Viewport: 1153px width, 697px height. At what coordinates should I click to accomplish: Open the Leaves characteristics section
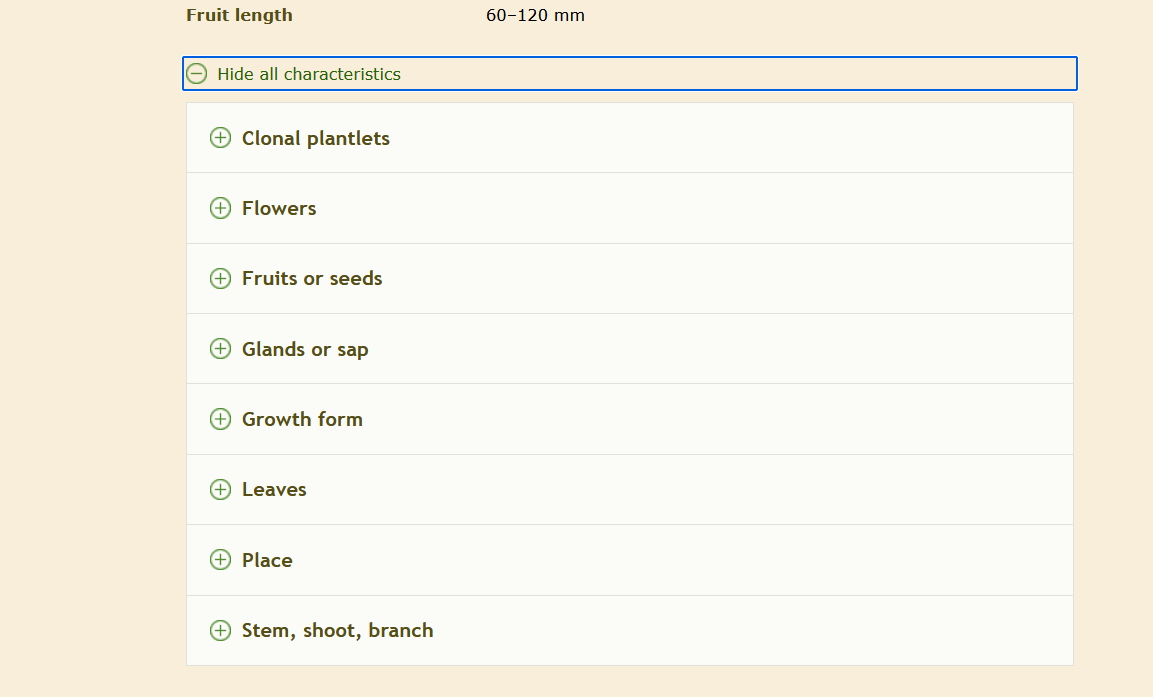274,489
